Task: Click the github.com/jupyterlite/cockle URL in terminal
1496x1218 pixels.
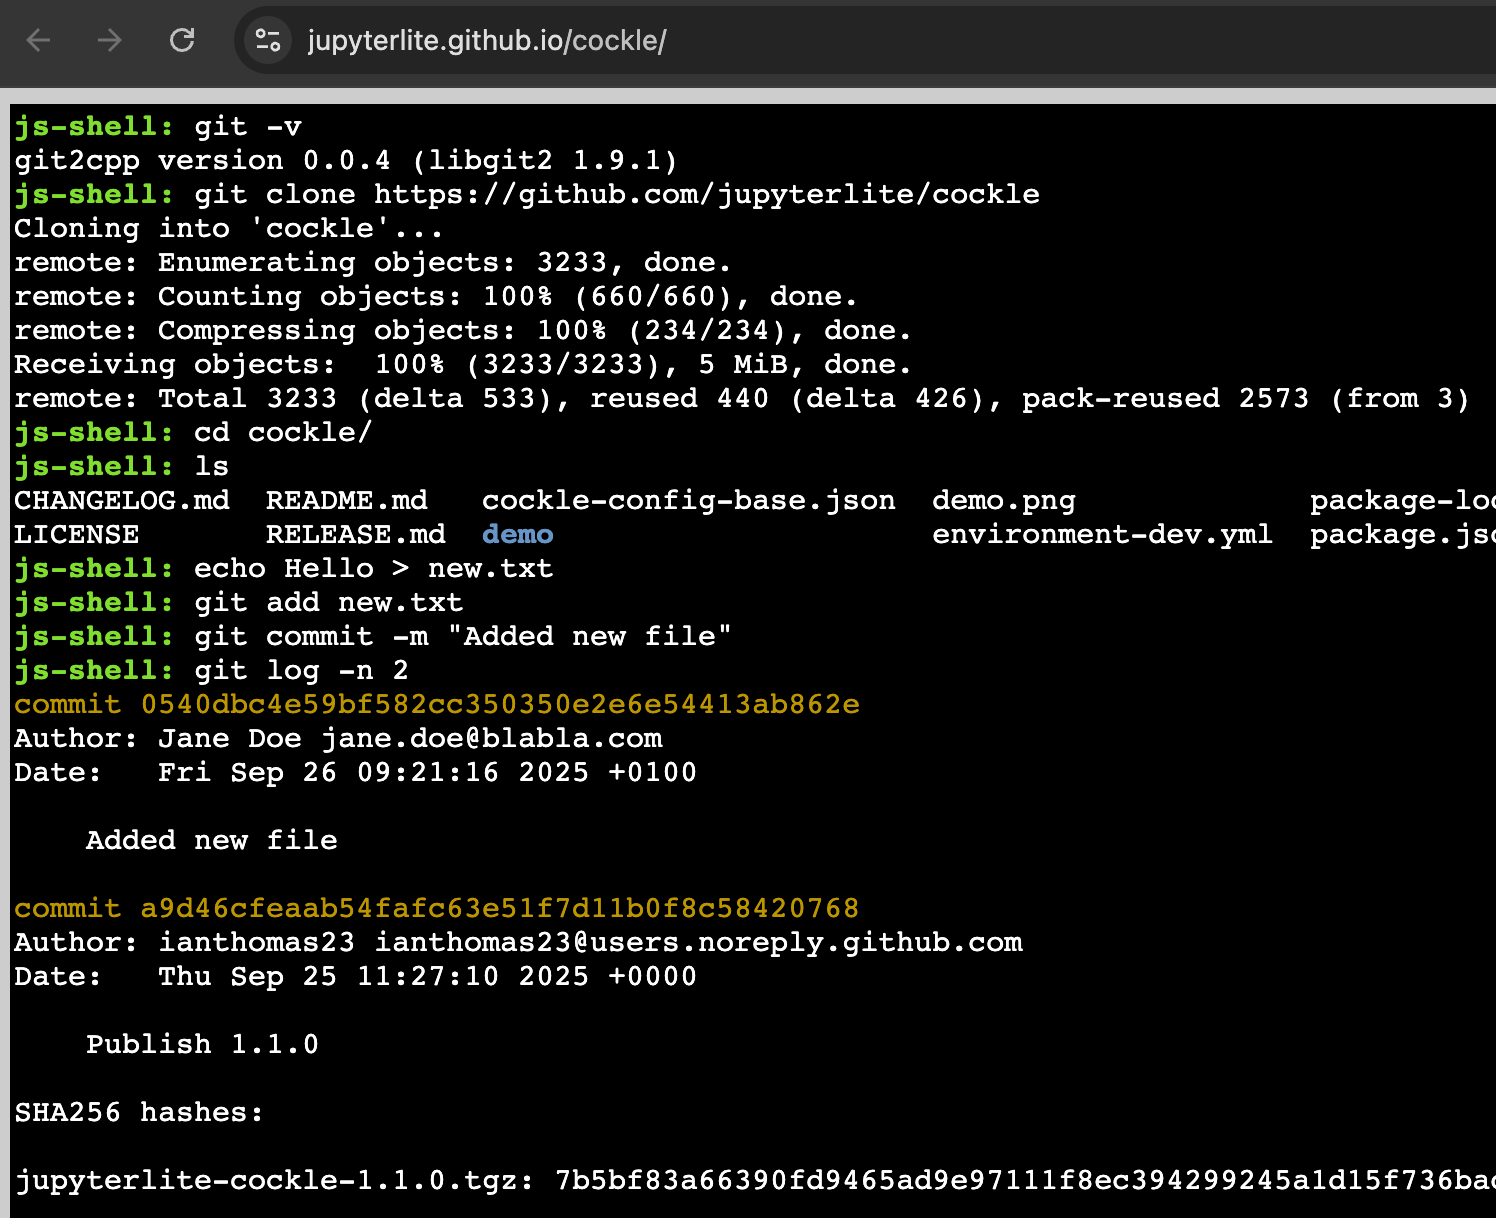Action: point(706,194)
